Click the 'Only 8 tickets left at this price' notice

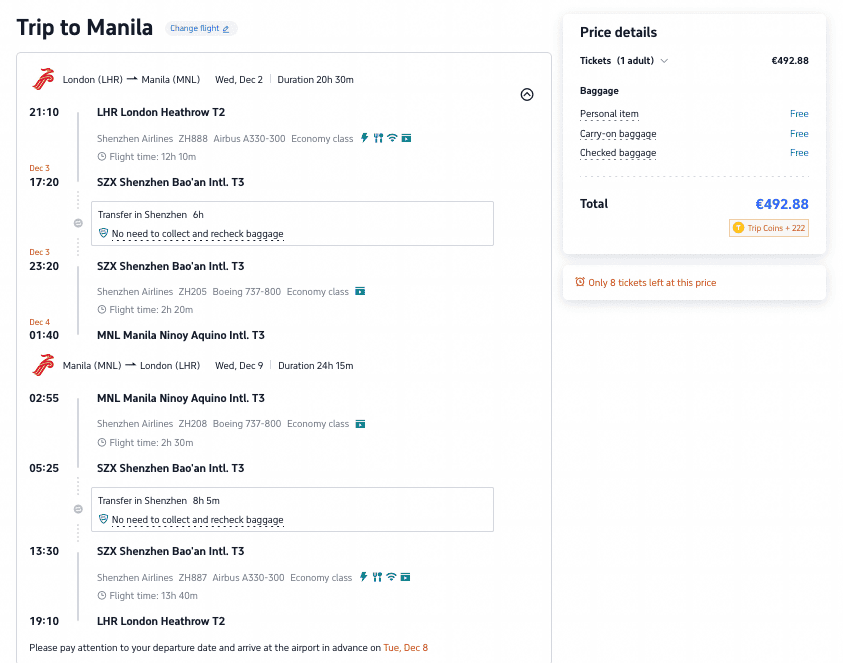point(652,283)
